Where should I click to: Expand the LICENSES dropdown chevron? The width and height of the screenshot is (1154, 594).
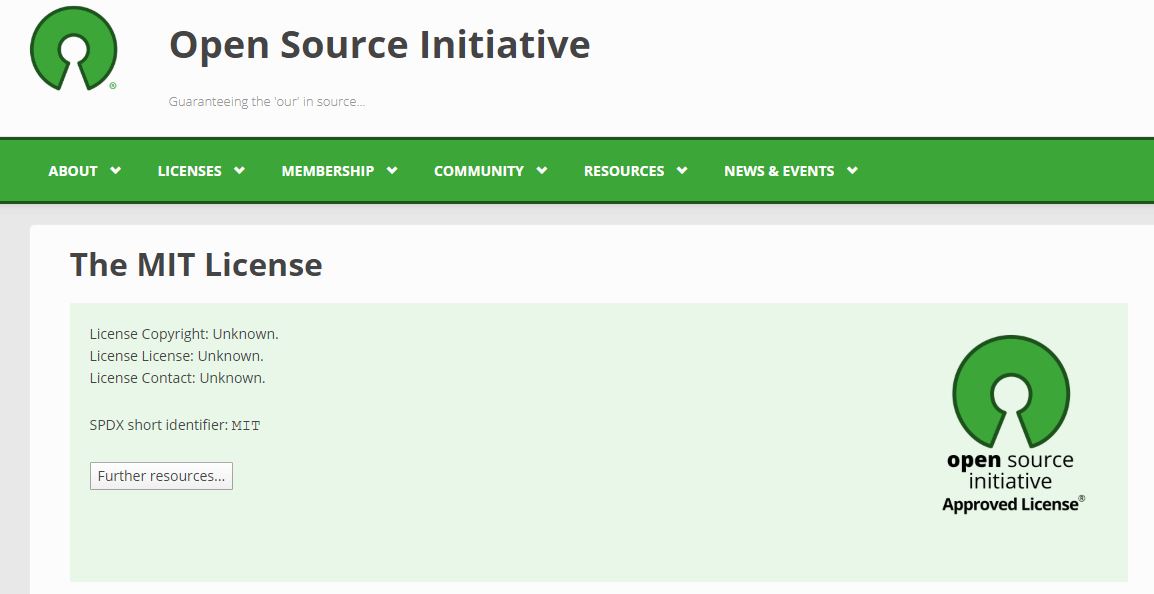click(239, 170)
